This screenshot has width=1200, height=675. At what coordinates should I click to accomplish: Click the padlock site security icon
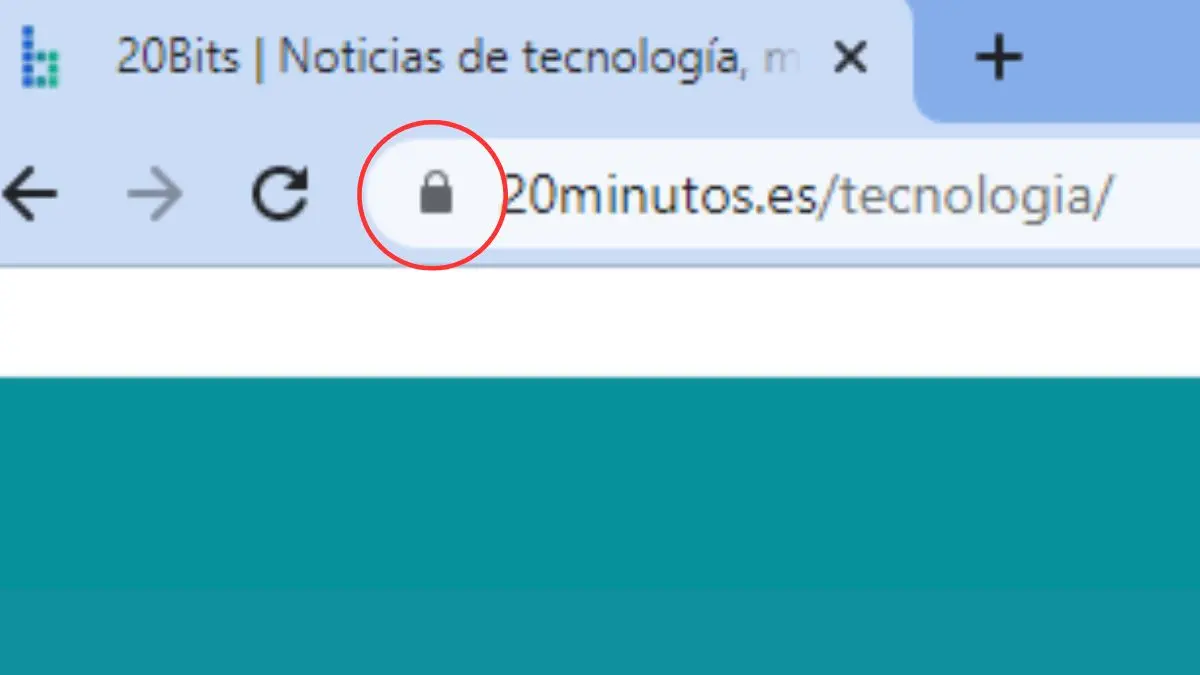[x=436, y=192]
